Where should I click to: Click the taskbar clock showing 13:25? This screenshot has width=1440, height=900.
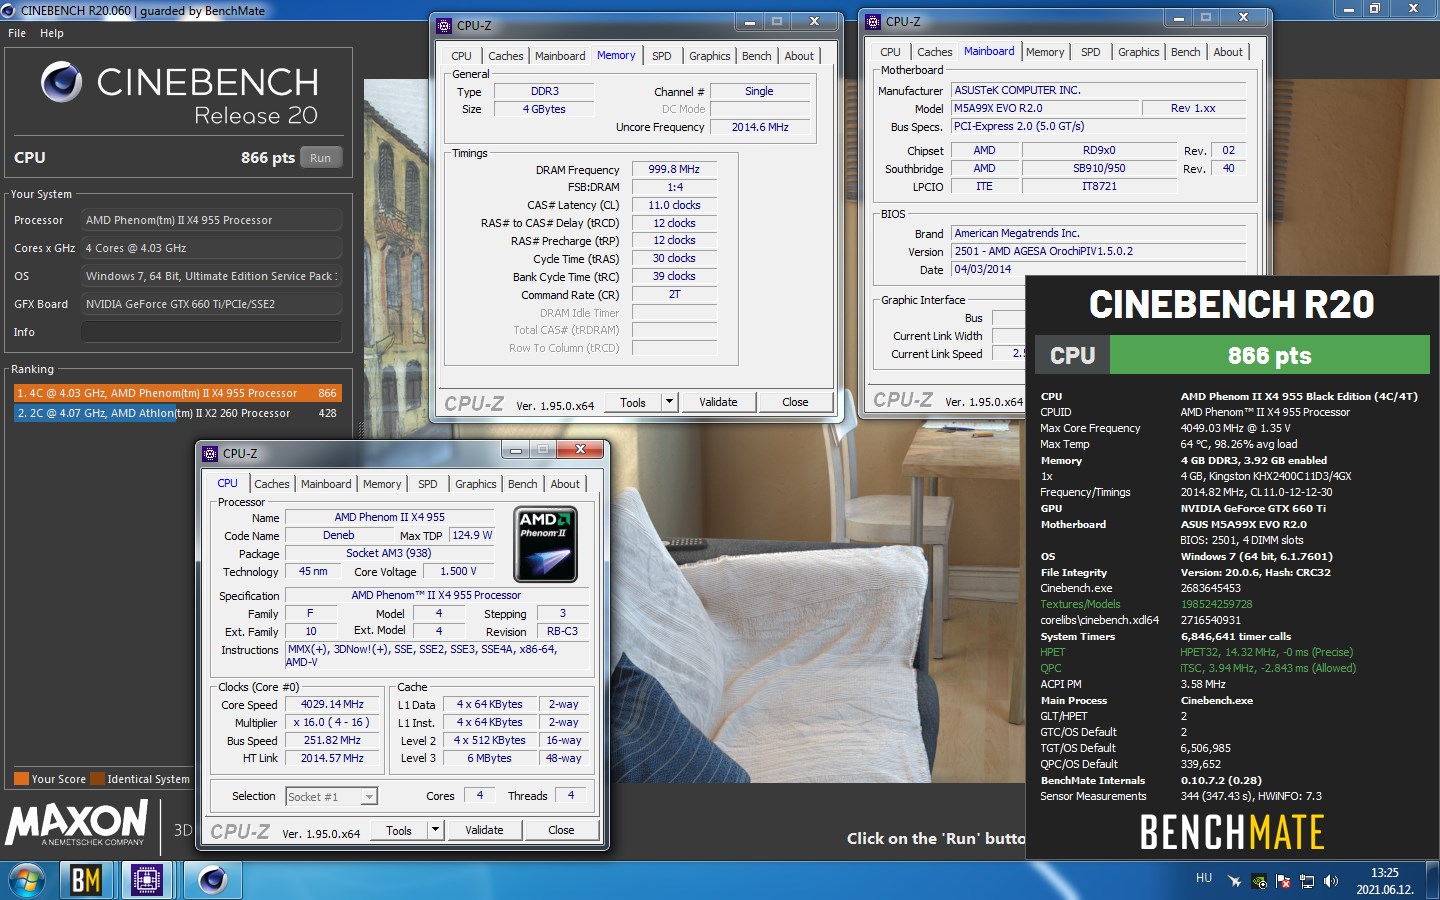point(1385,881)
